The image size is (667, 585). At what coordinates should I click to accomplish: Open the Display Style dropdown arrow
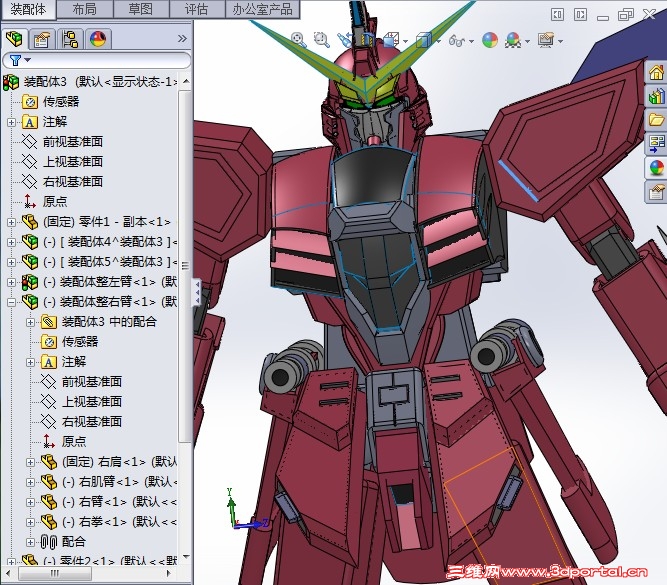click(x=439, y=41)
